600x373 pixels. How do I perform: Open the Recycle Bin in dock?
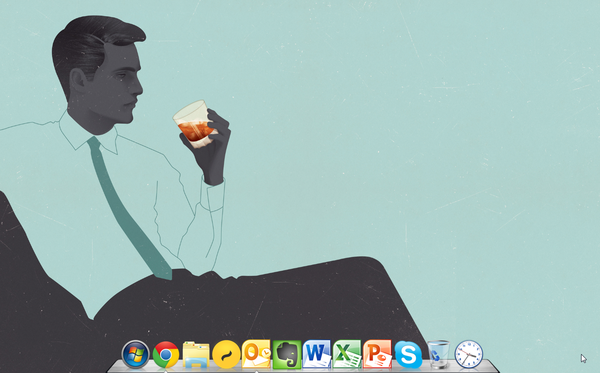coord(438,354)
